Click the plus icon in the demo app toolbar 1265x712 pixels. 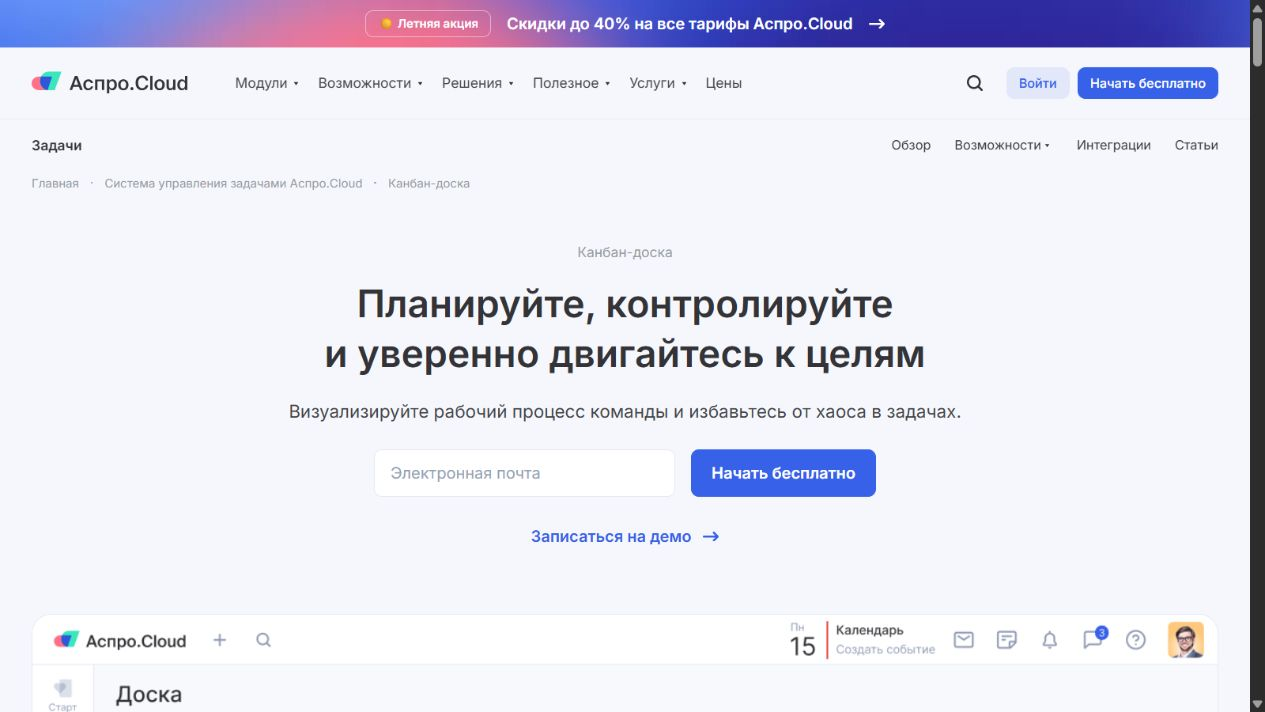click(x=220, y=640)
